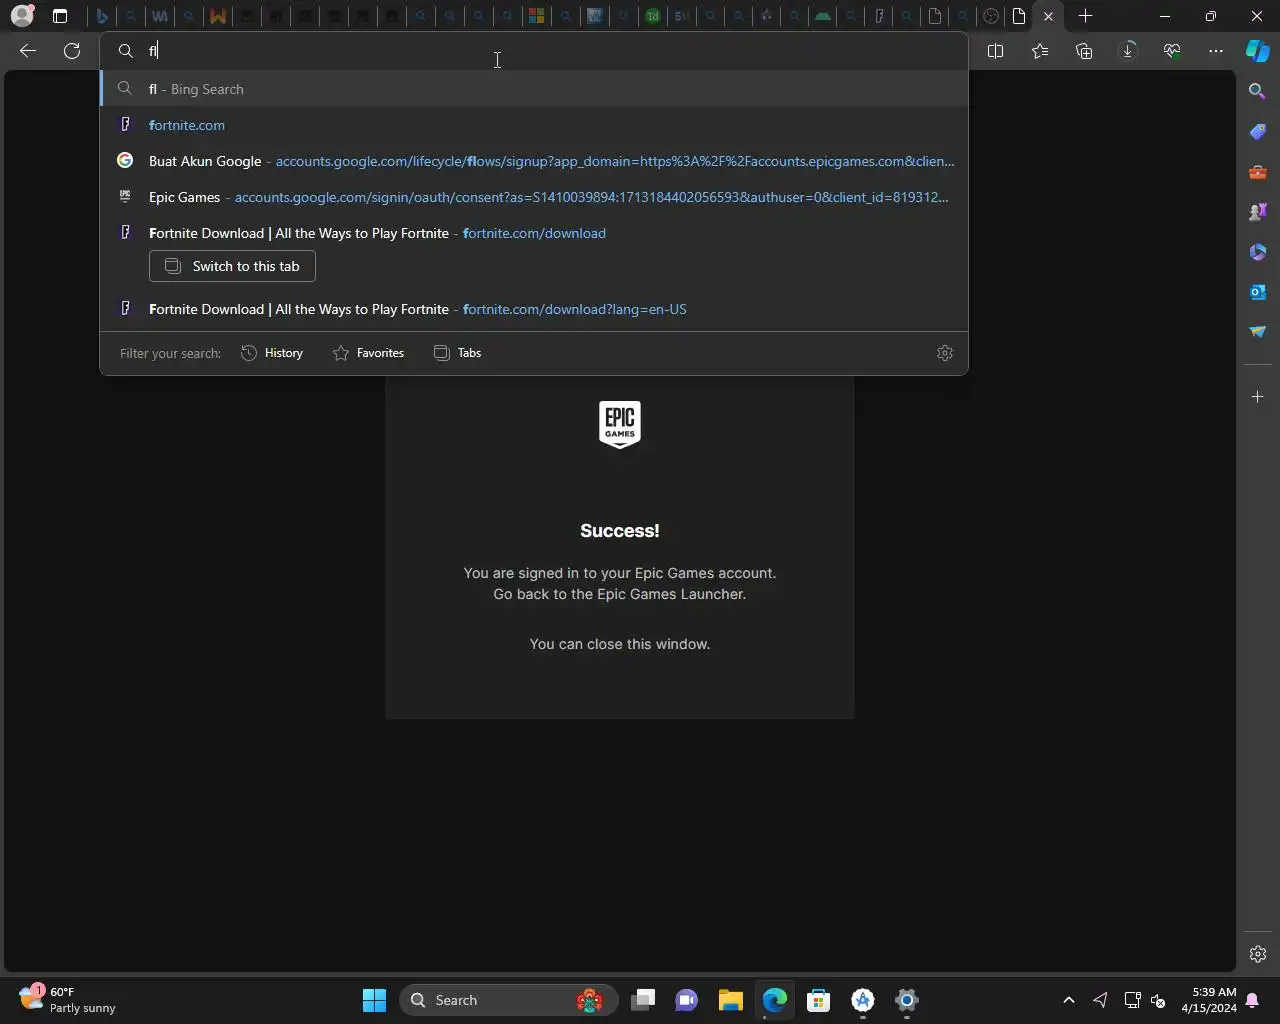Screen dimensions: 1280x1024
Task: Open Settings and more ellipsis menu
Action: pos(1216,51)
